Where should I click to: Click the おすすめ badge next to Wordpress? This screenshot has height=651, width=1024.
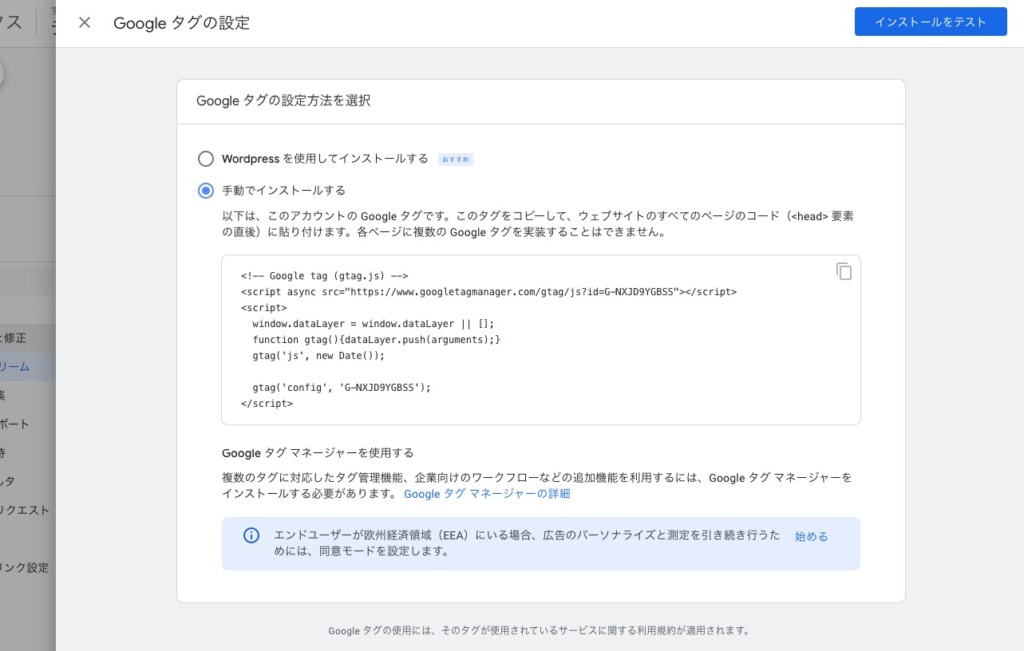[455, 159]
